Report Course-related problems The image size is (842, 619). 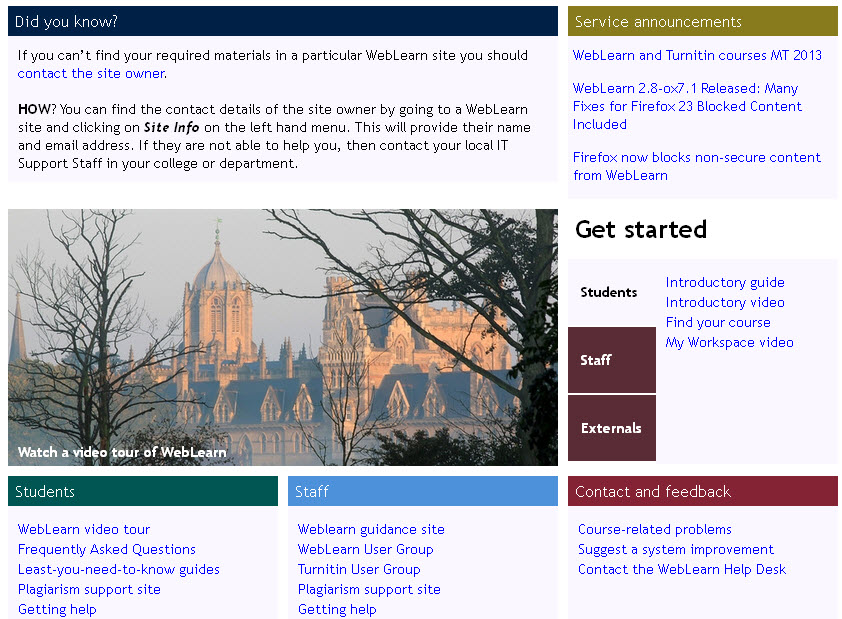(655, 530)
